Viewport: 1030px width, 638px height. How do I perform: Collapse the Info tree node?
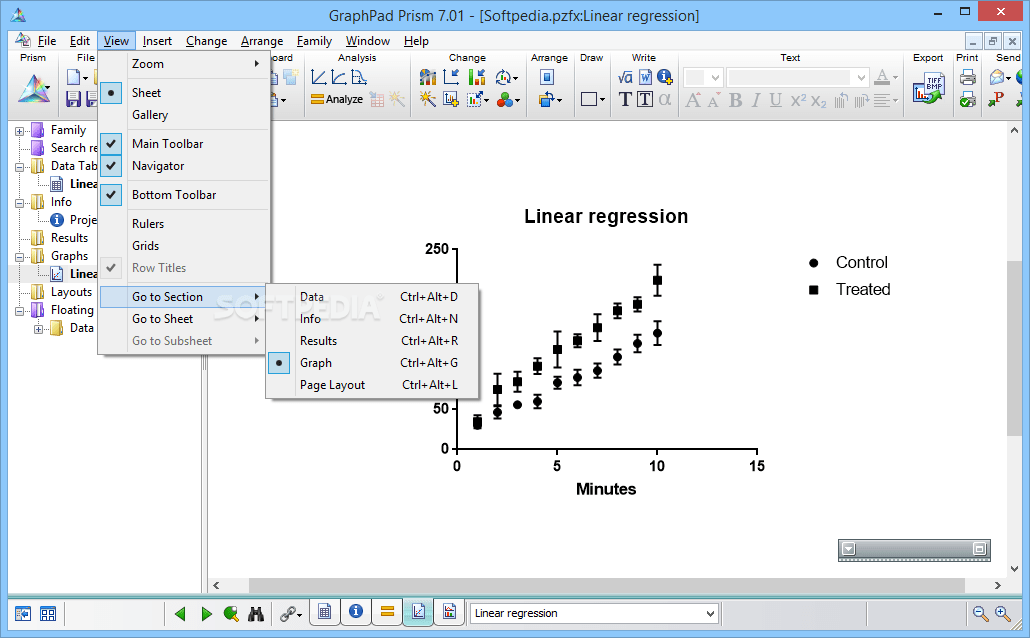tap(20, 203)
